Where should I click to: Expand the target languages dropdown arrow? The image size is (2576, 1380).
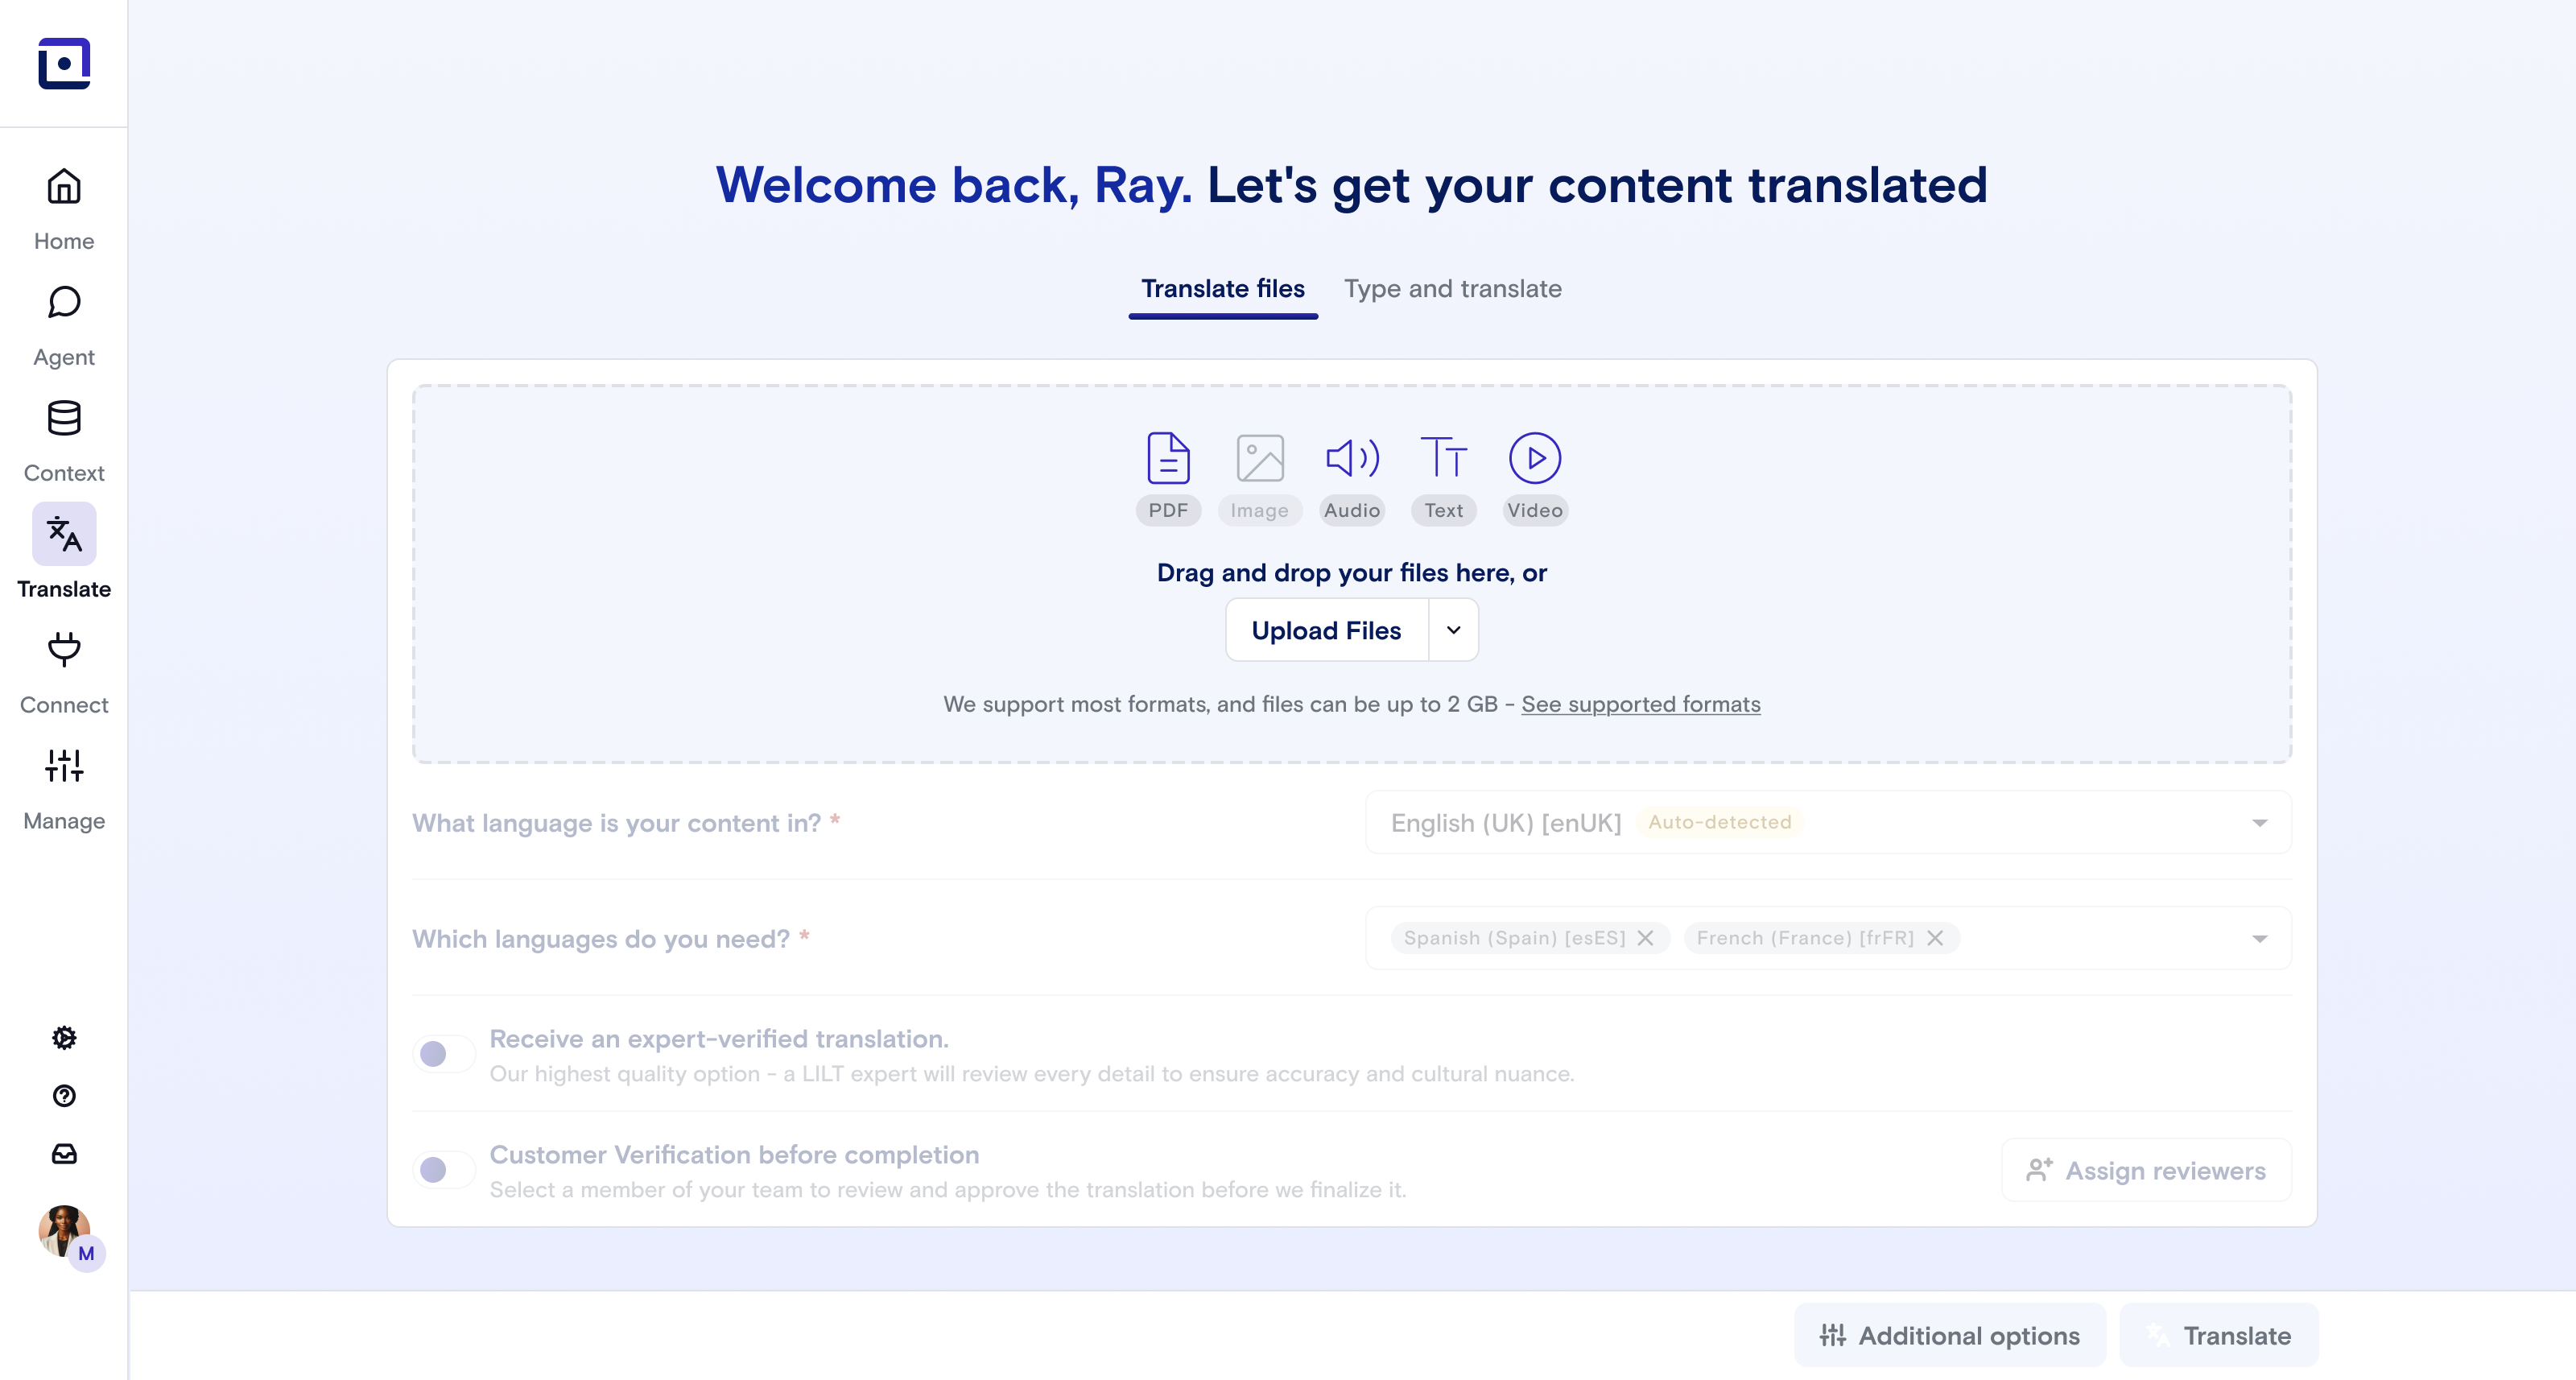click(2259, 939)
